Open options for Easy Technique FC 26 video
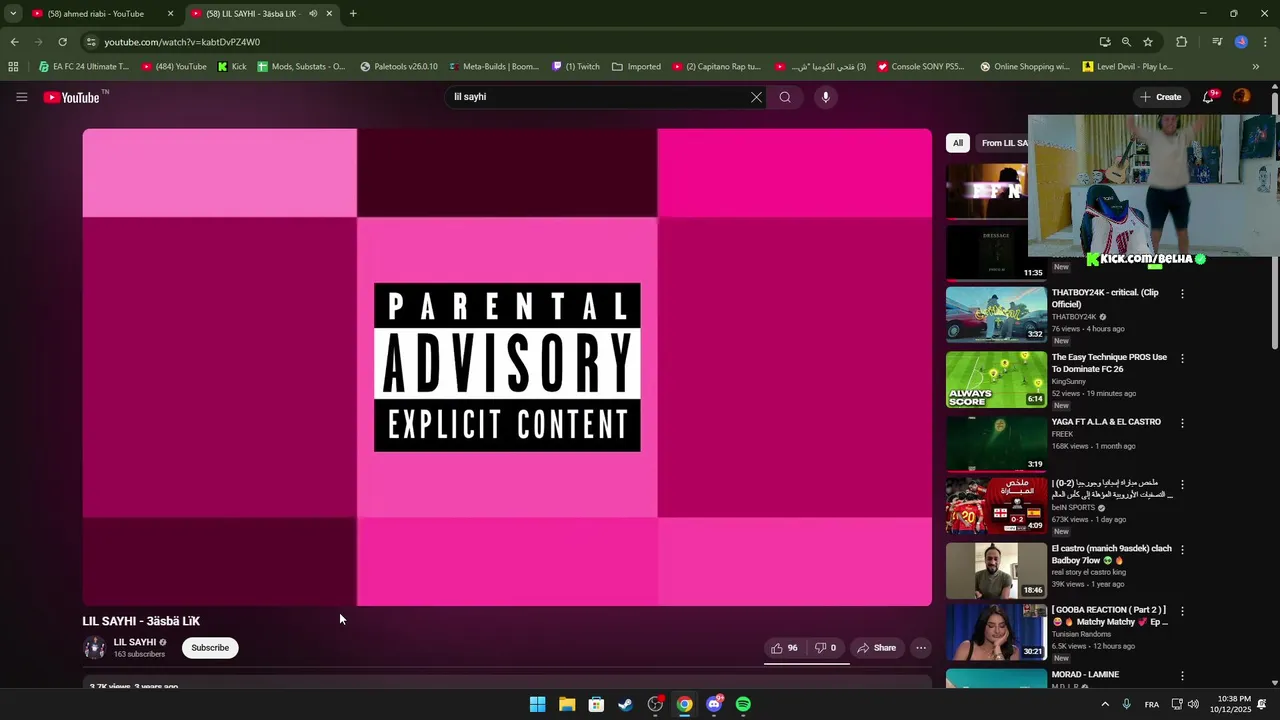 pos(1182,358)
